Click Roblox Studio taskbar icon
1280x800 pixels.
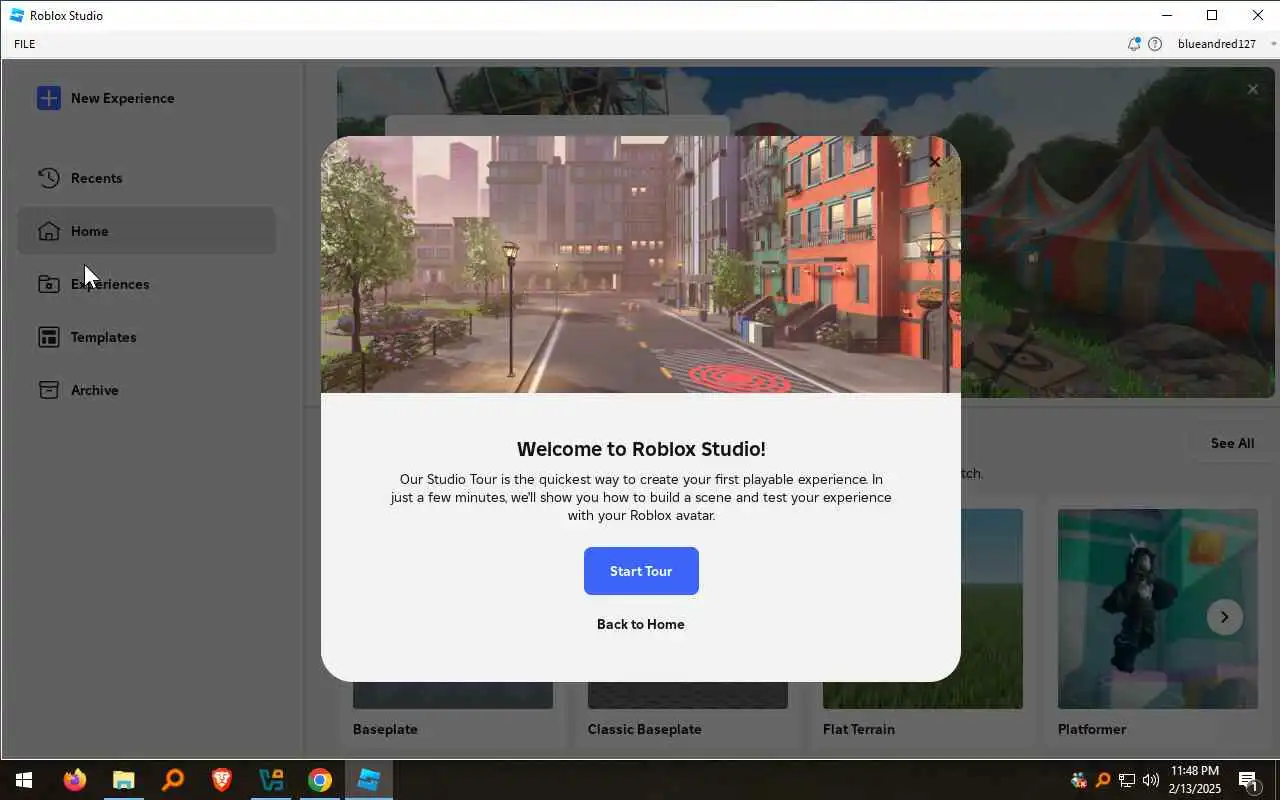click(369, 780)
